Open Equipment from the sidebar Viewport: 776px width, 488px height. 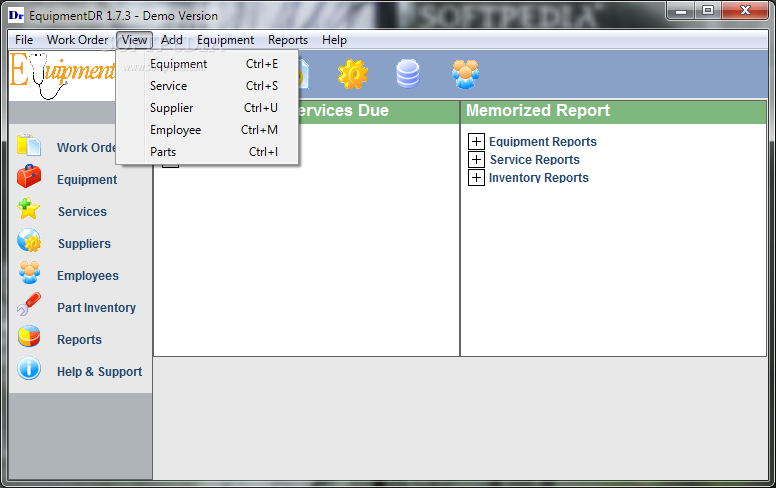[x=87, y=180]
